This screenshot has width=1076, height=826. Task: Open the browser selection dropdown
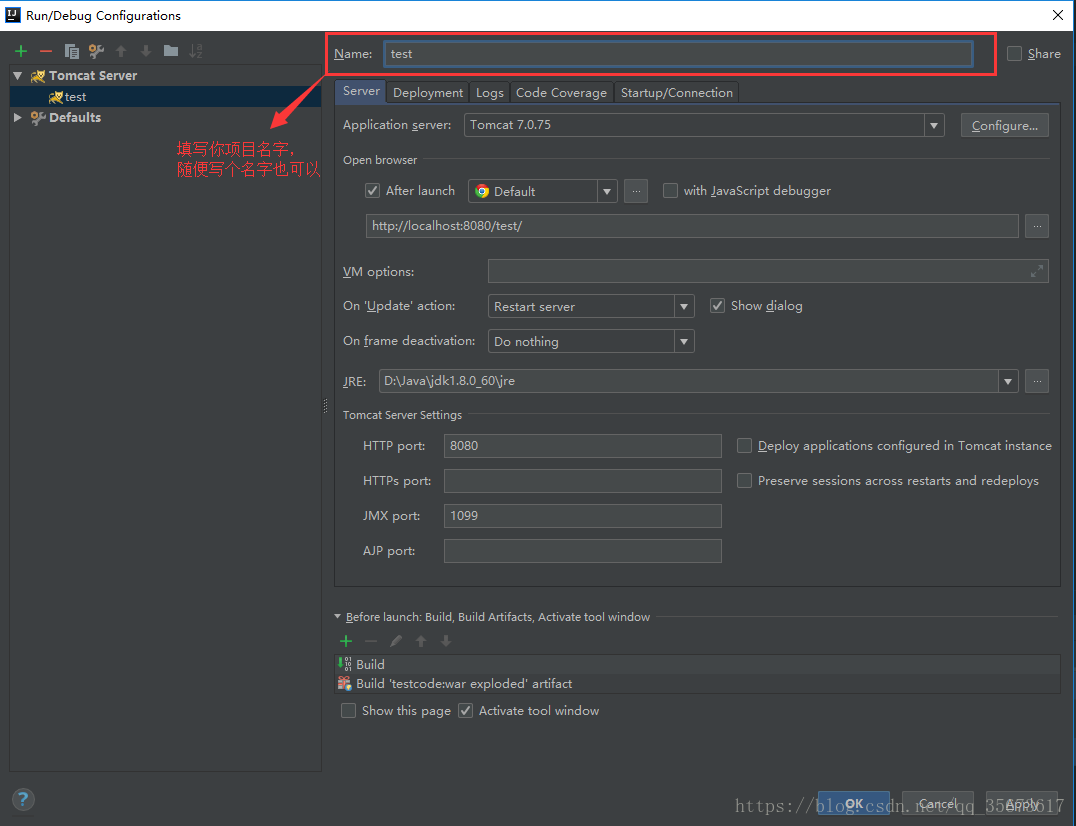(x=607, y=191)
